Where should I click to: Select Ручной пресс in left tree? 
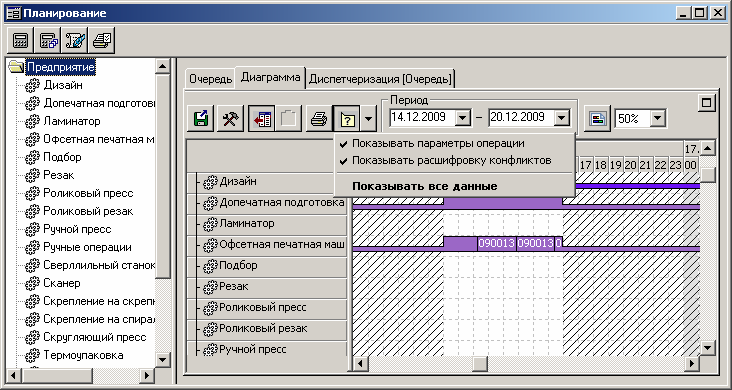(77, 229)
